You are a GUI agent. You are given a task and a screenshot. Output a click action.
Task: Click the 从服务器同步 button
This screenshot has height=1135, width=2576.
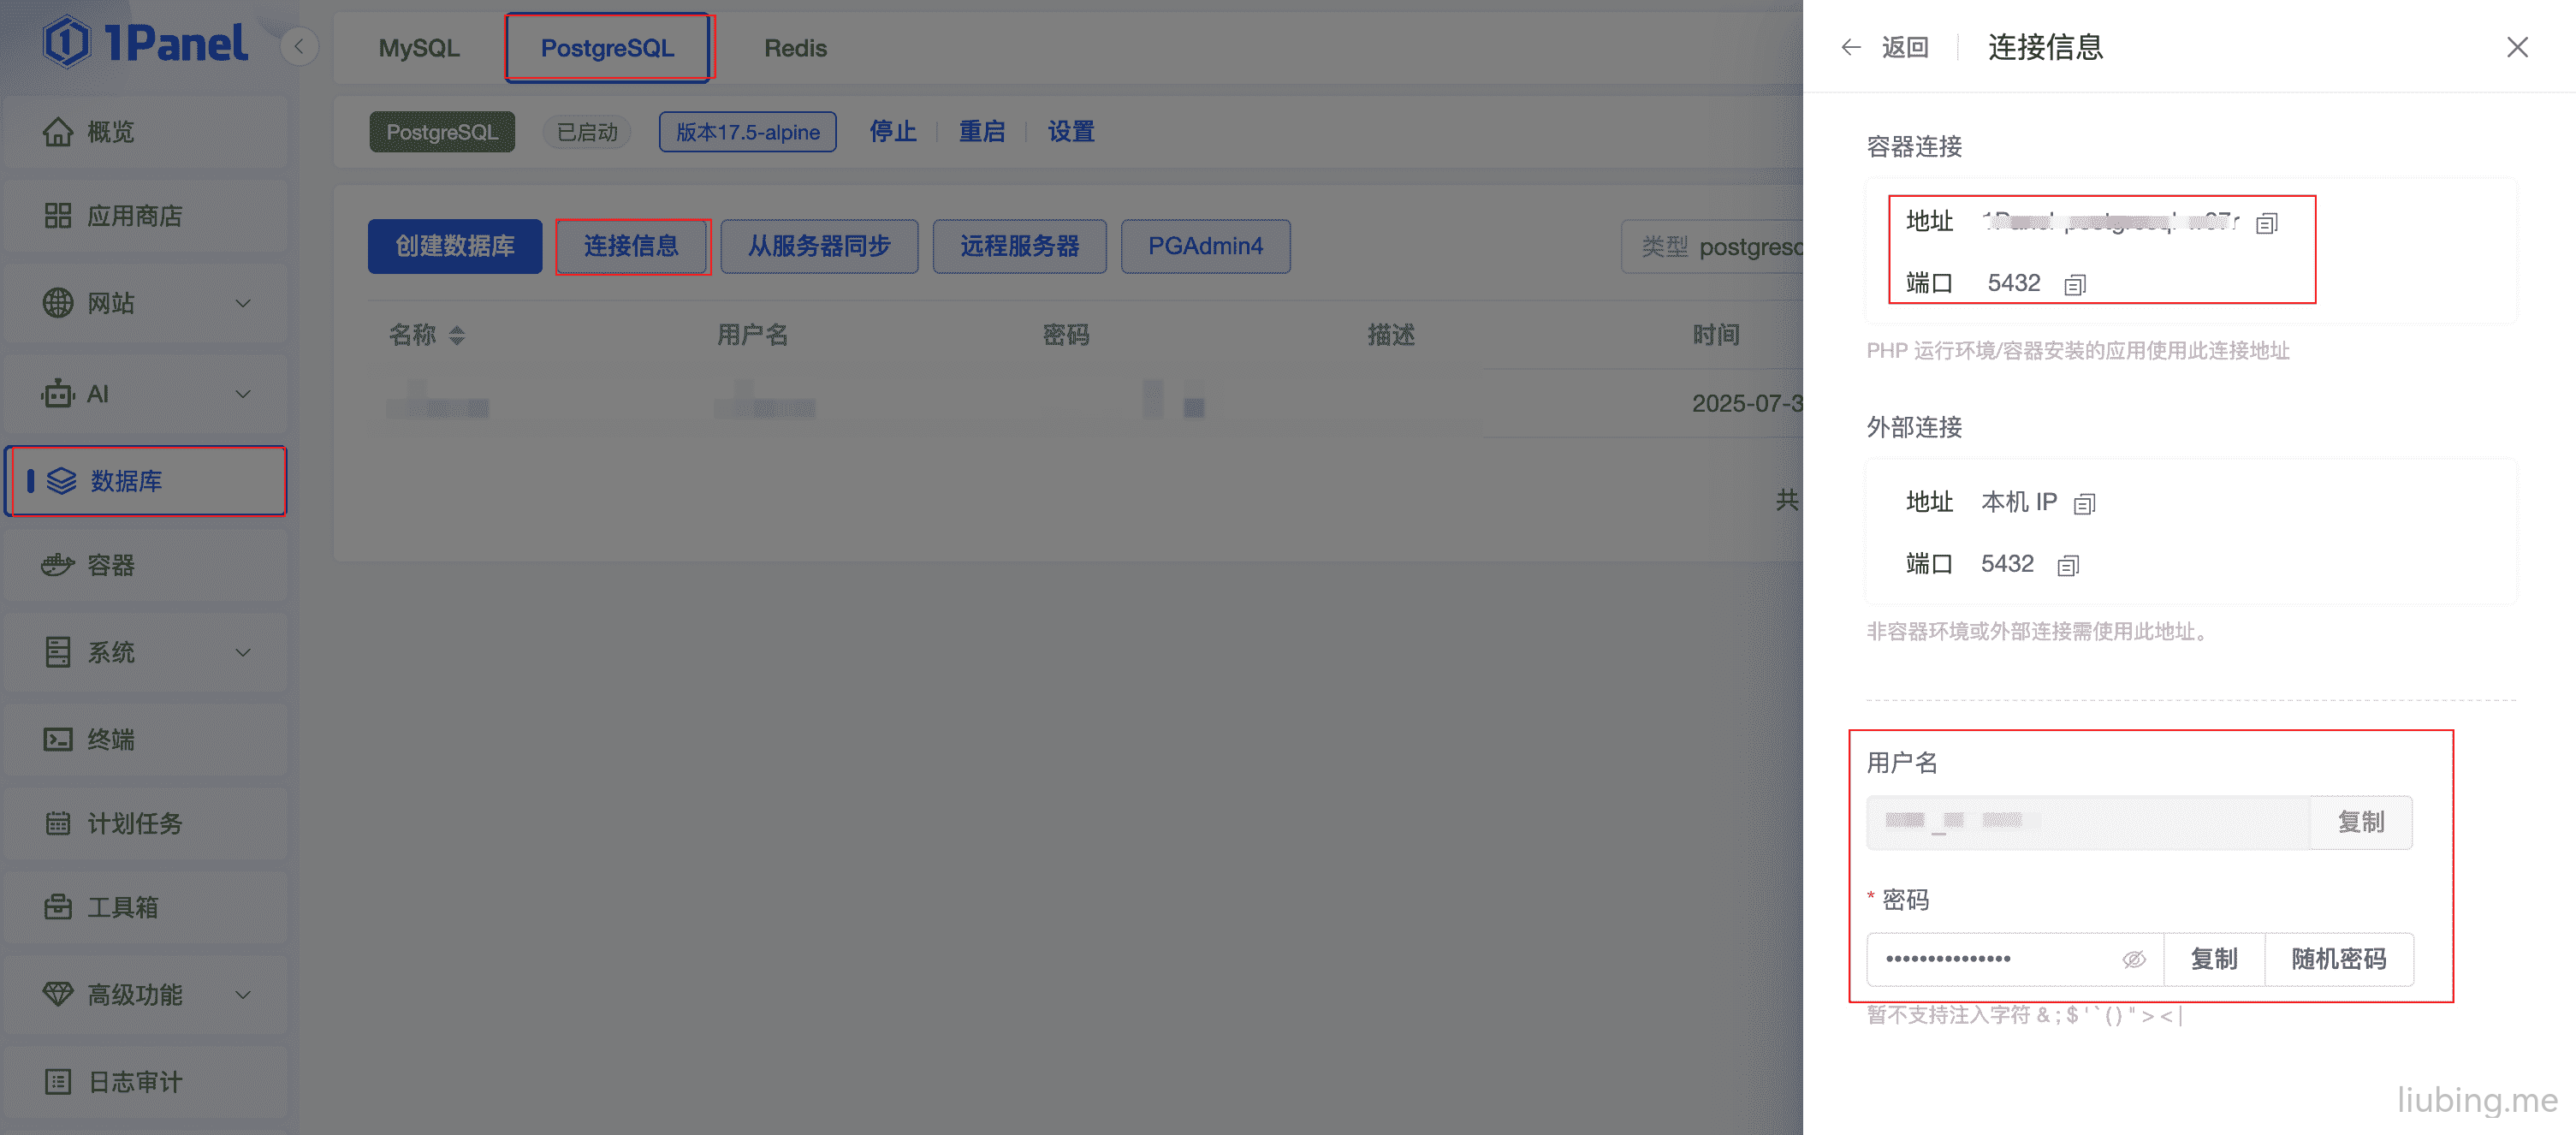[x=819, y=246]
